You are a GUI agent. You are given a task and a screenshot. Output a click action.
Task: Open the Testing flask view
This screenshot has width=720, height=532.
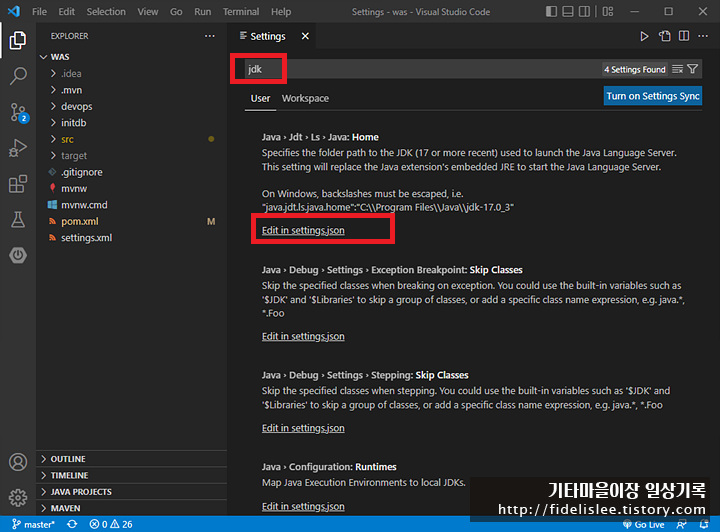[18, 220]
